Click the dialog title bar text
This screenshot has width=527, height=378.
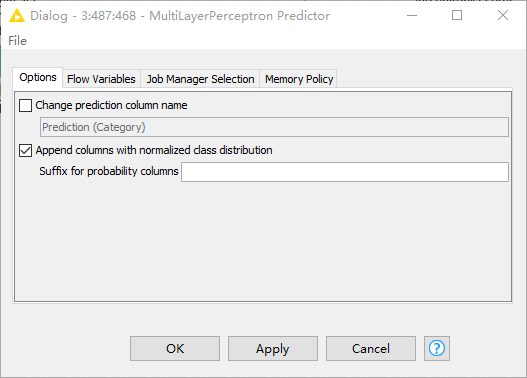point(180,16)
